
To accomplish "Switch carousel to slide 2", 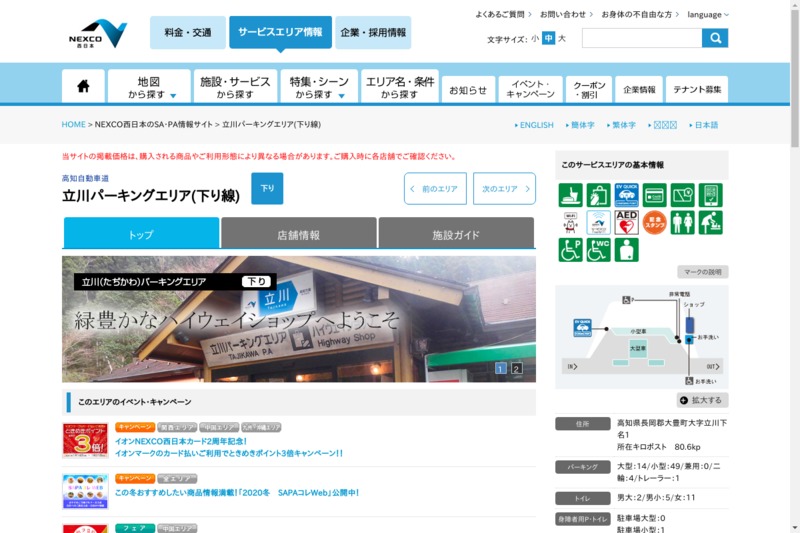I will pyautogui.click(x=517, y=369).
